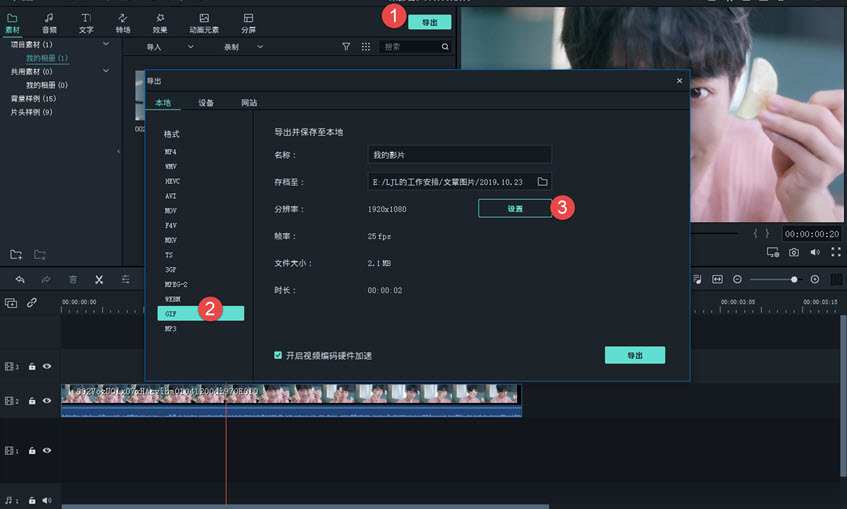This screenshot has width=847, height=509.
Task: Click the Export (导出) button in dialog
Action: [x=635, y=355]
